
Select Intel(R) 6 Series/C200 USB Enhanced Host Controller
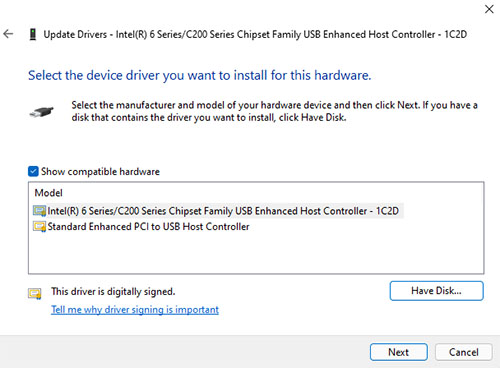pyautogui.click(x=218, y=211)
